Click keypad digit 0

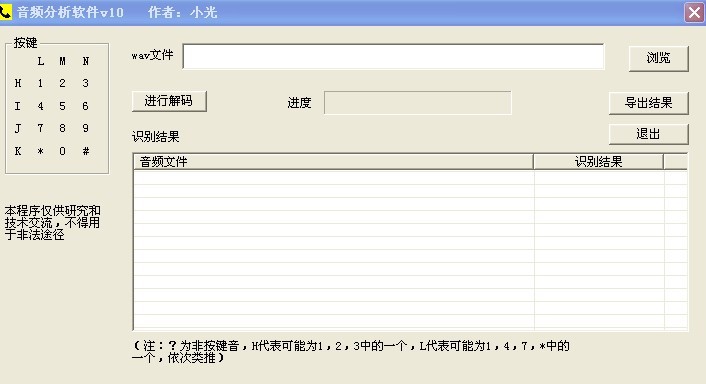[62, 151]
